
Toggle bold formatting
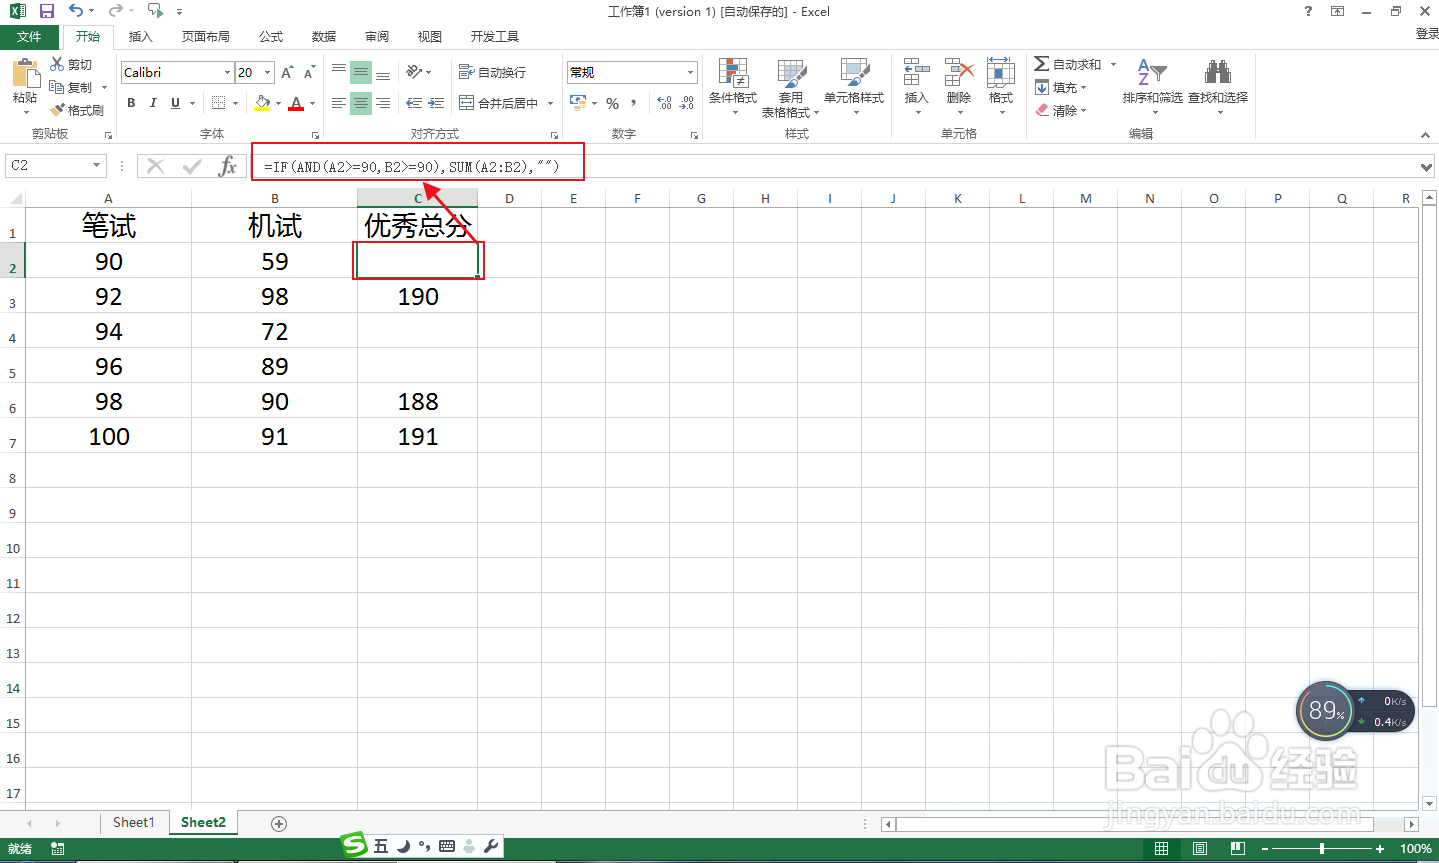point(131,103)
